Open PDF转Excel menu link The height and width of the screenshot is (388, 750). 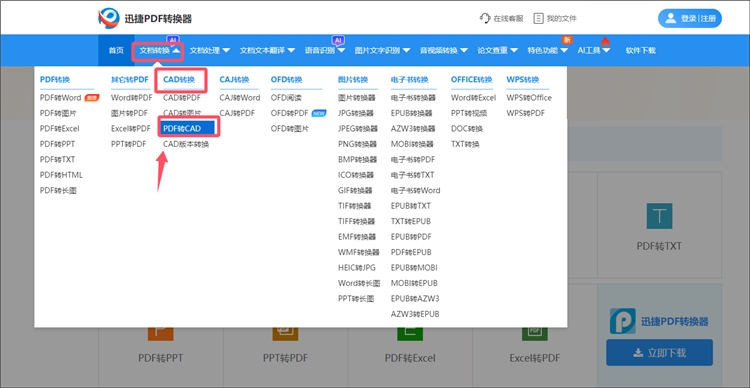(60, 129)
